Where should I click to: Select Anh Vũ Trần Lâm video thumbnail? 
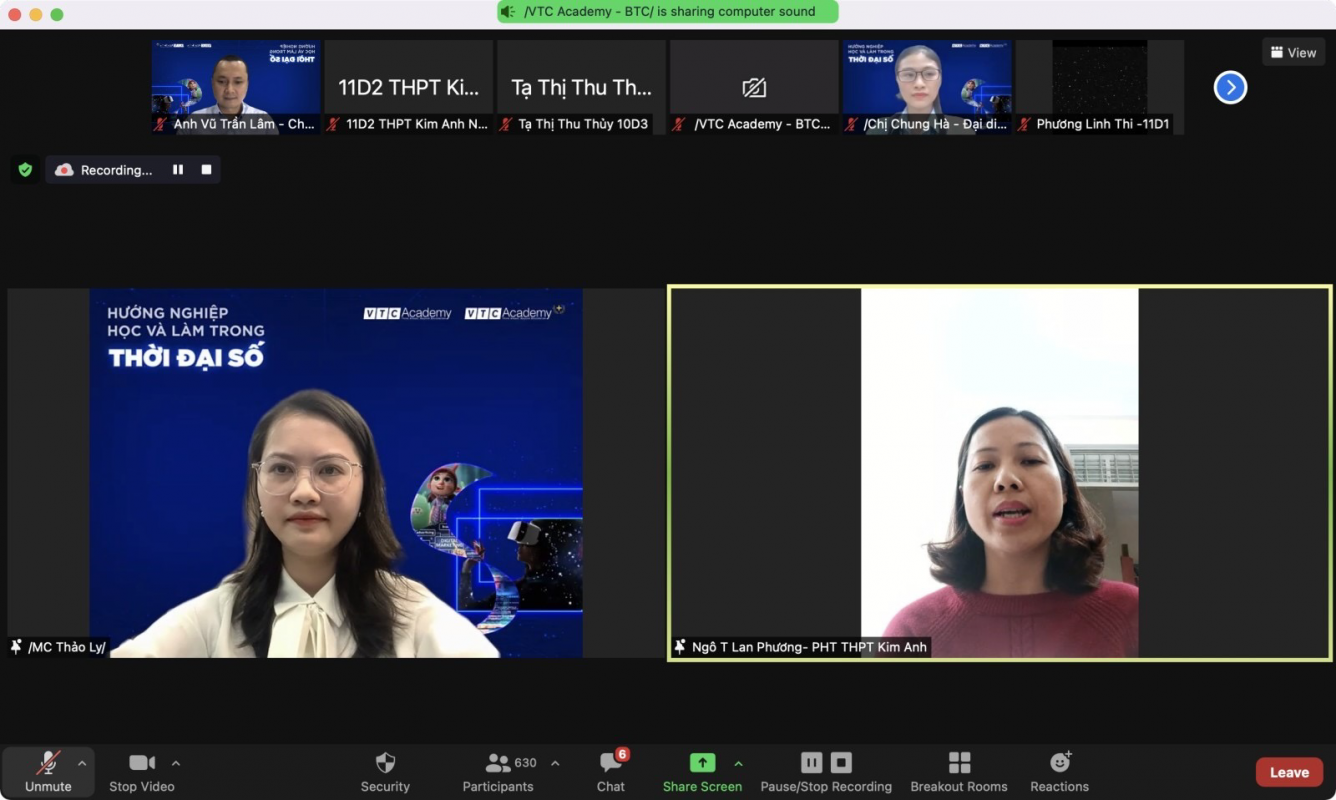click(x=236, y=87)
